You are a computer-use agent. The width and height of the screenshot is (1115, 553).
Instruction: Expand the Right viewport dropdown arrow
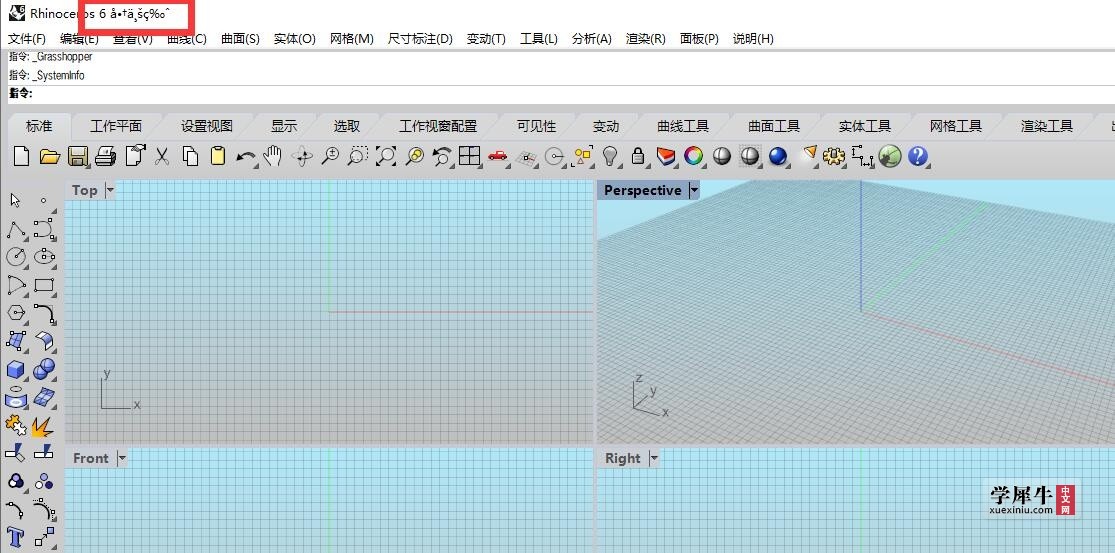653,458
